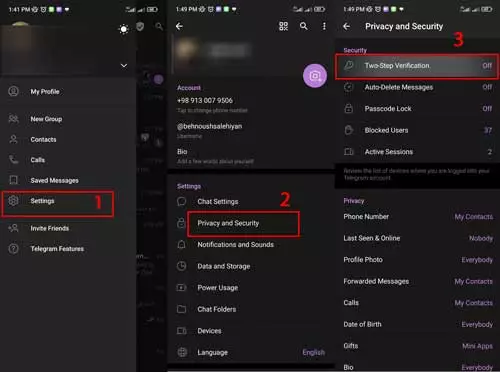Image resolution: width=500 pixels, height=372 pixels.
Task: Expand account list chevron in drawer header
Action: pos(124,66)
